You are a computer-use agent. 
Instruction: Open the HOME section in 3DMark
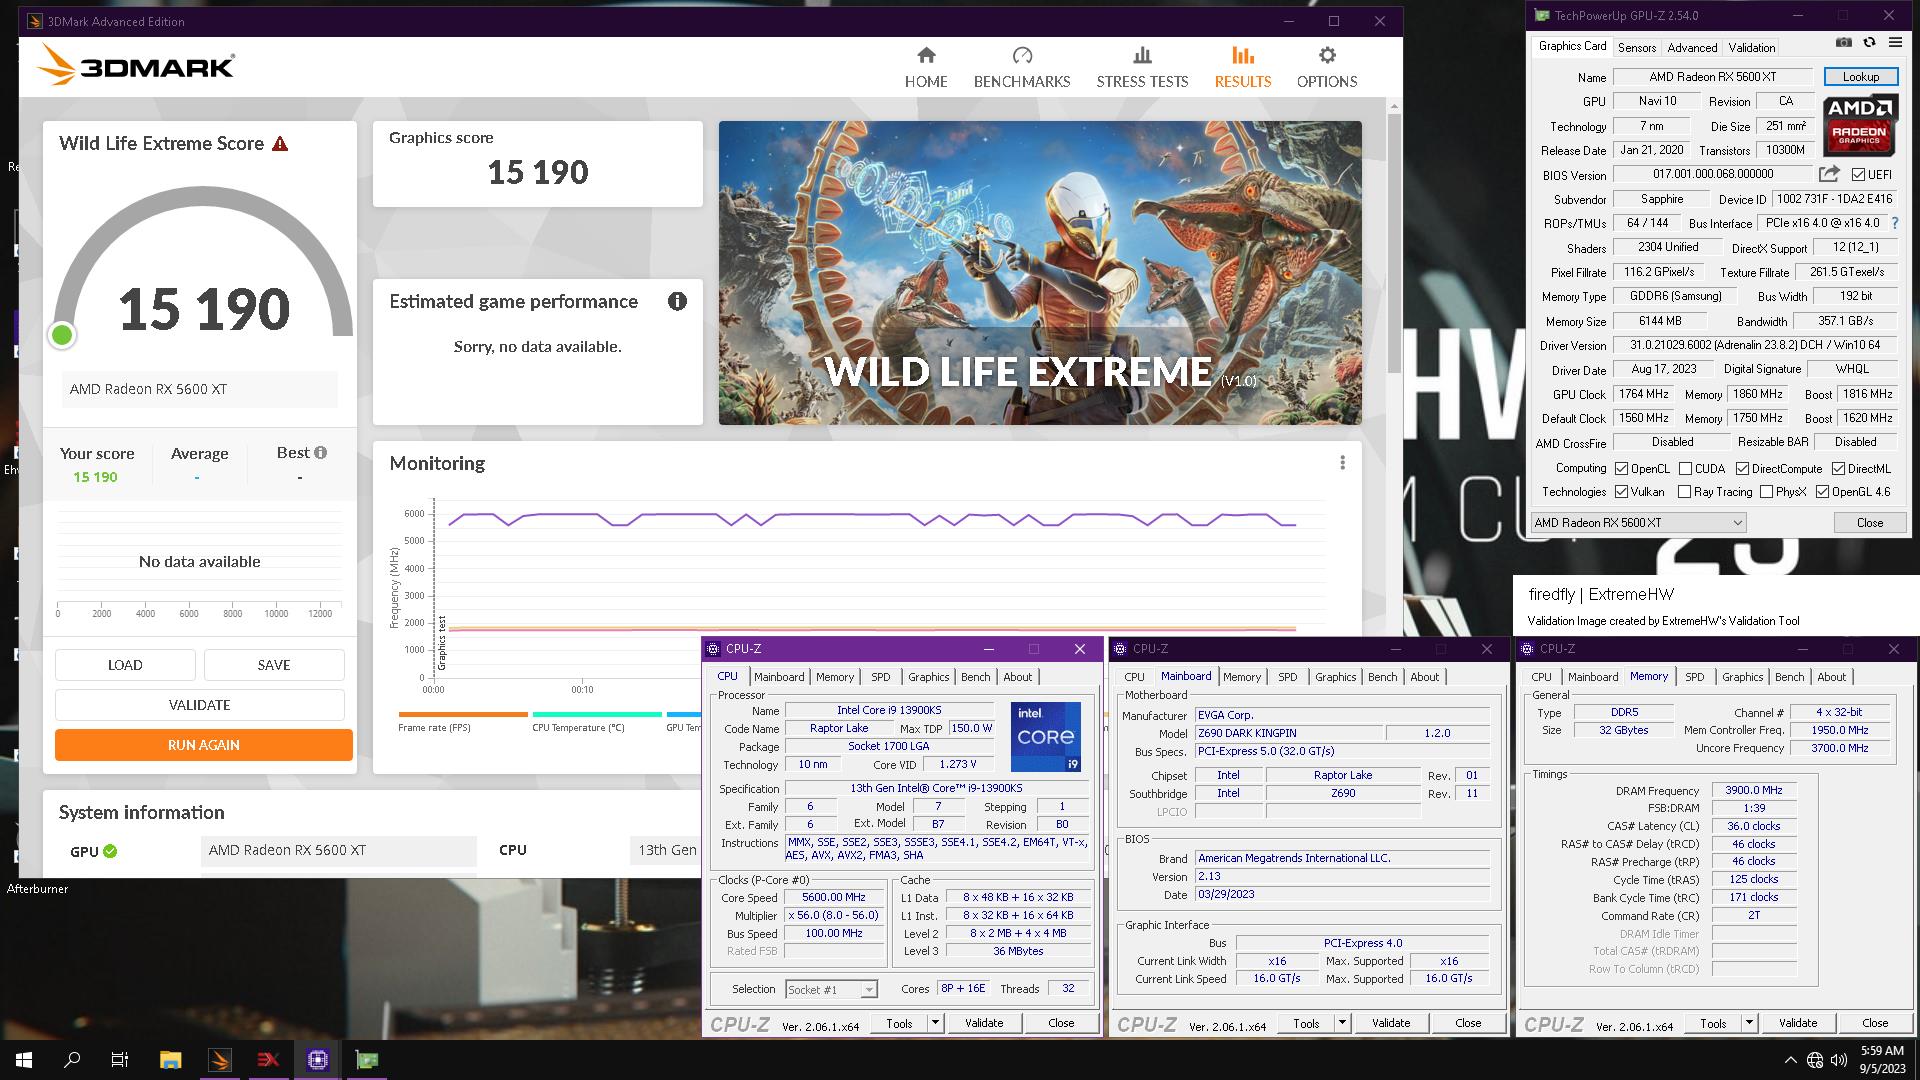(x=925, y=67)
